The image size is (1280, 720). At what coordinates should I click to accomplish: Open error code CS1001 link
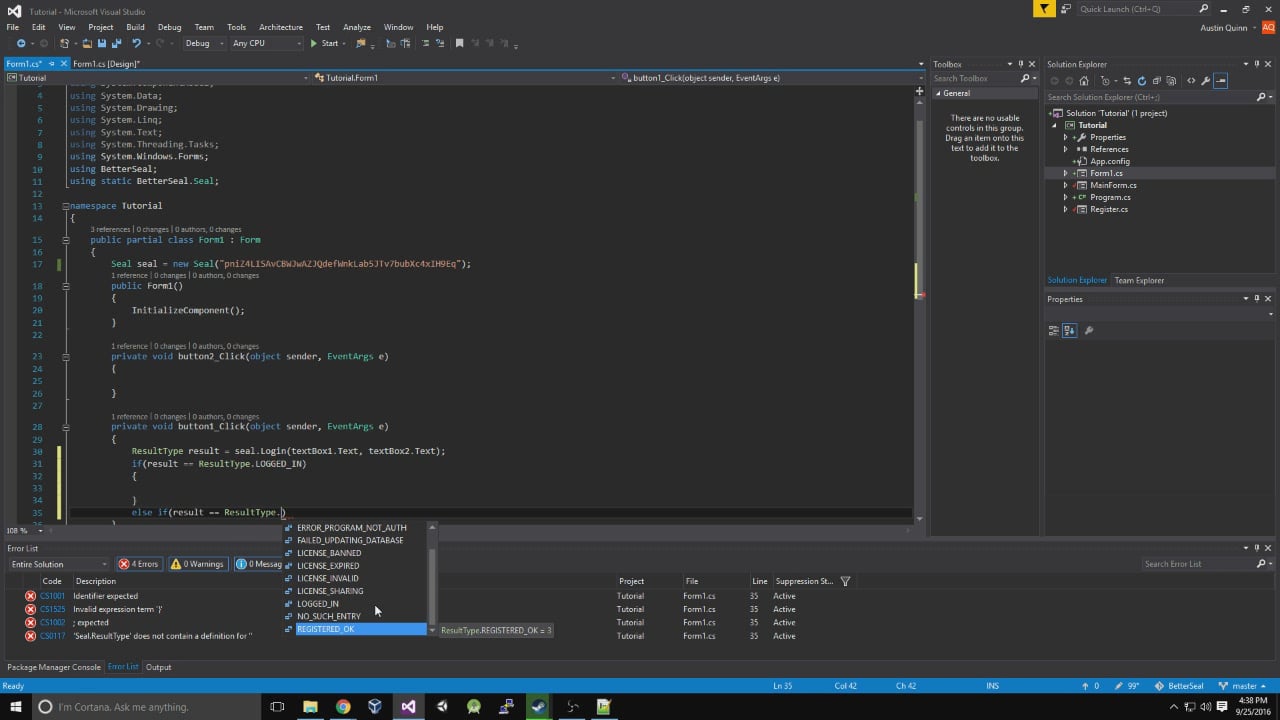[x=52, y=596]
